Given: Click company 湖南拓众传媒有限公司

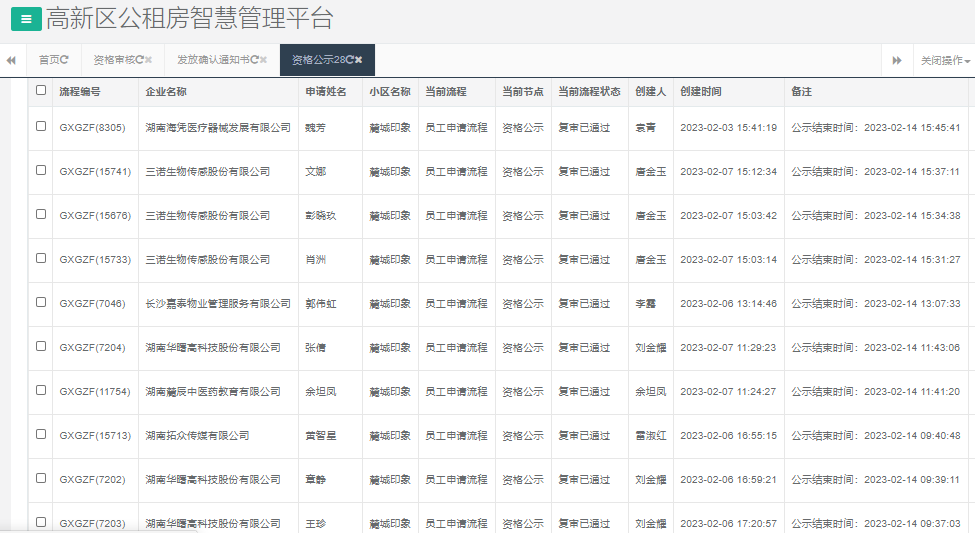Looking at the screenshot, I should coord(197,436).
